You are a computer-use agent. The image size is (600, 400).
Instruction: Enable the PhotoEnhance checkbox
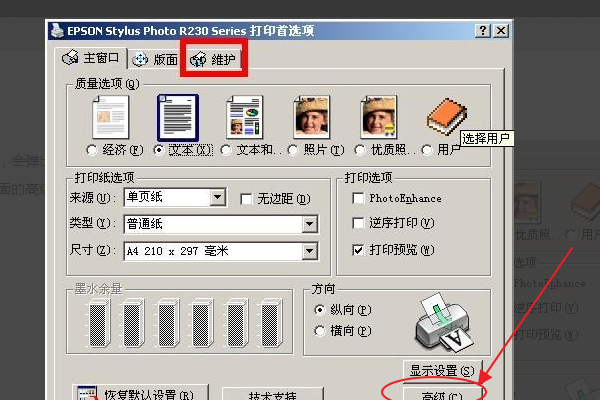point(358,198)
